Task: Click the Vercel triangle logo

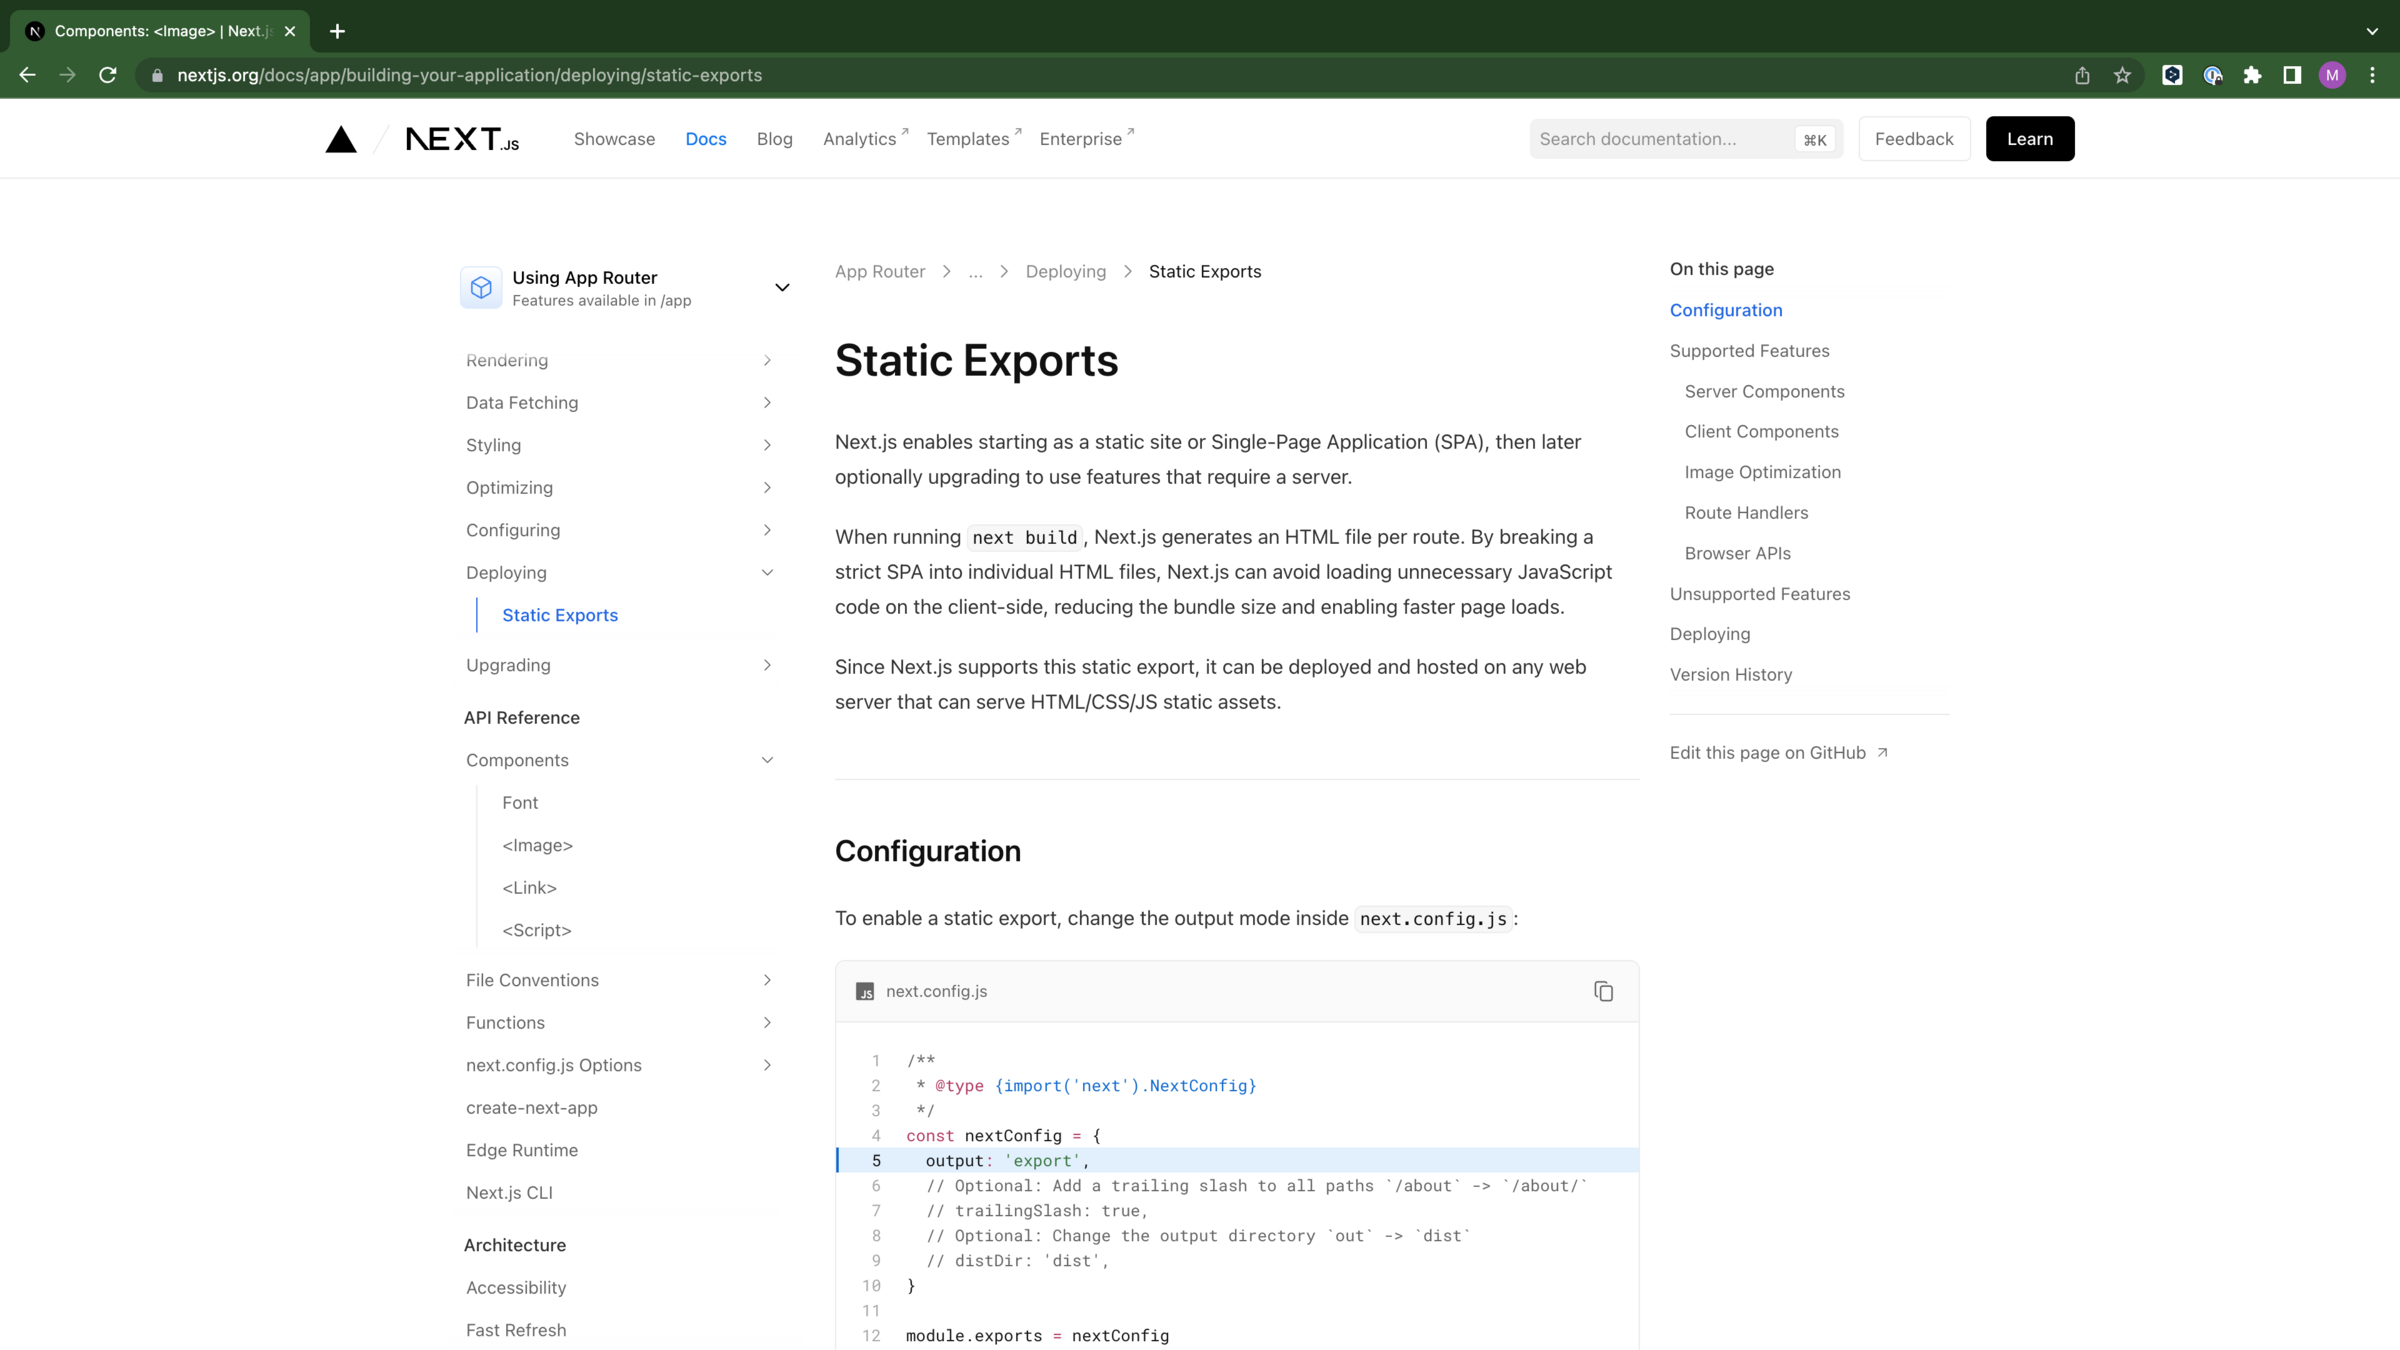Action: tap(341, 139)
